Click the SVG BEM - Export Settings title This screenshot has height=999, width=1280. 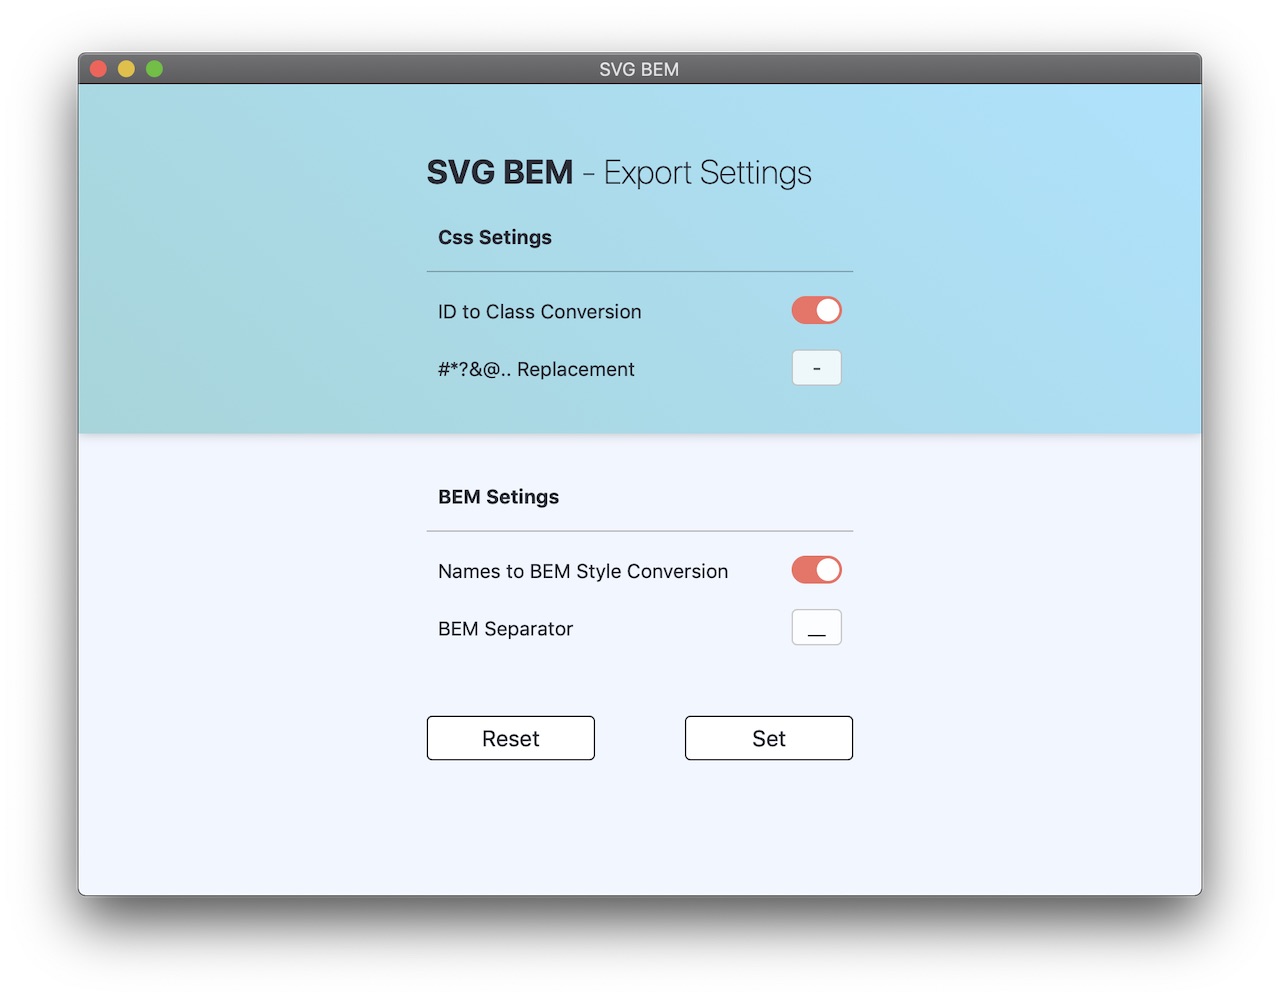click(619, 173)
